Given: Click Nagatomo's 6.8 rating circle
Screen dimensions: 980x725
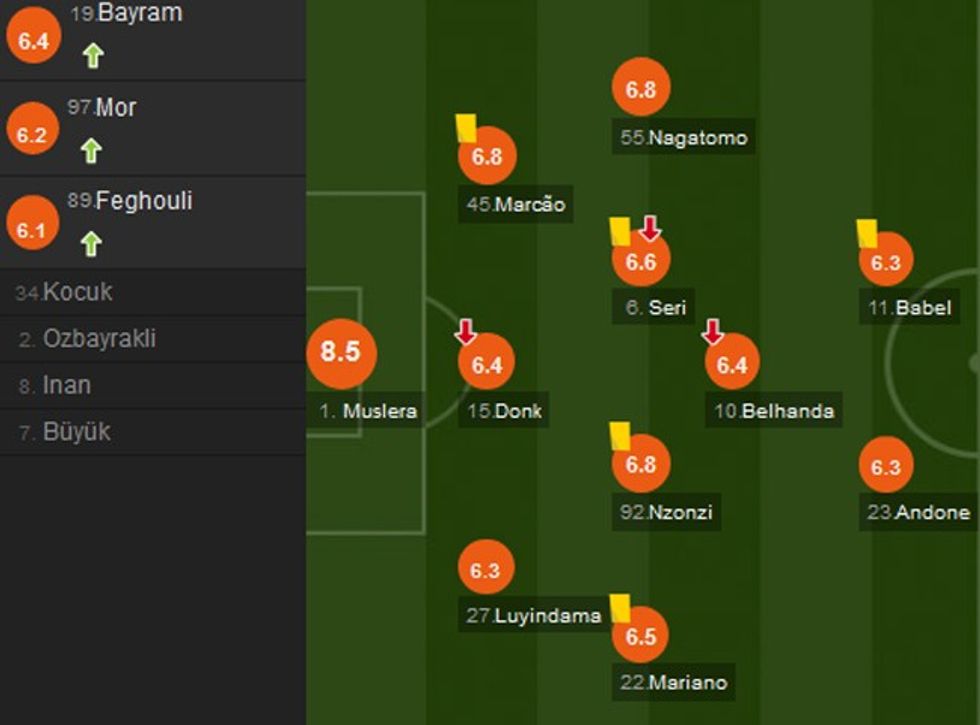Looking at the screenshot, I should coord(640,89).
